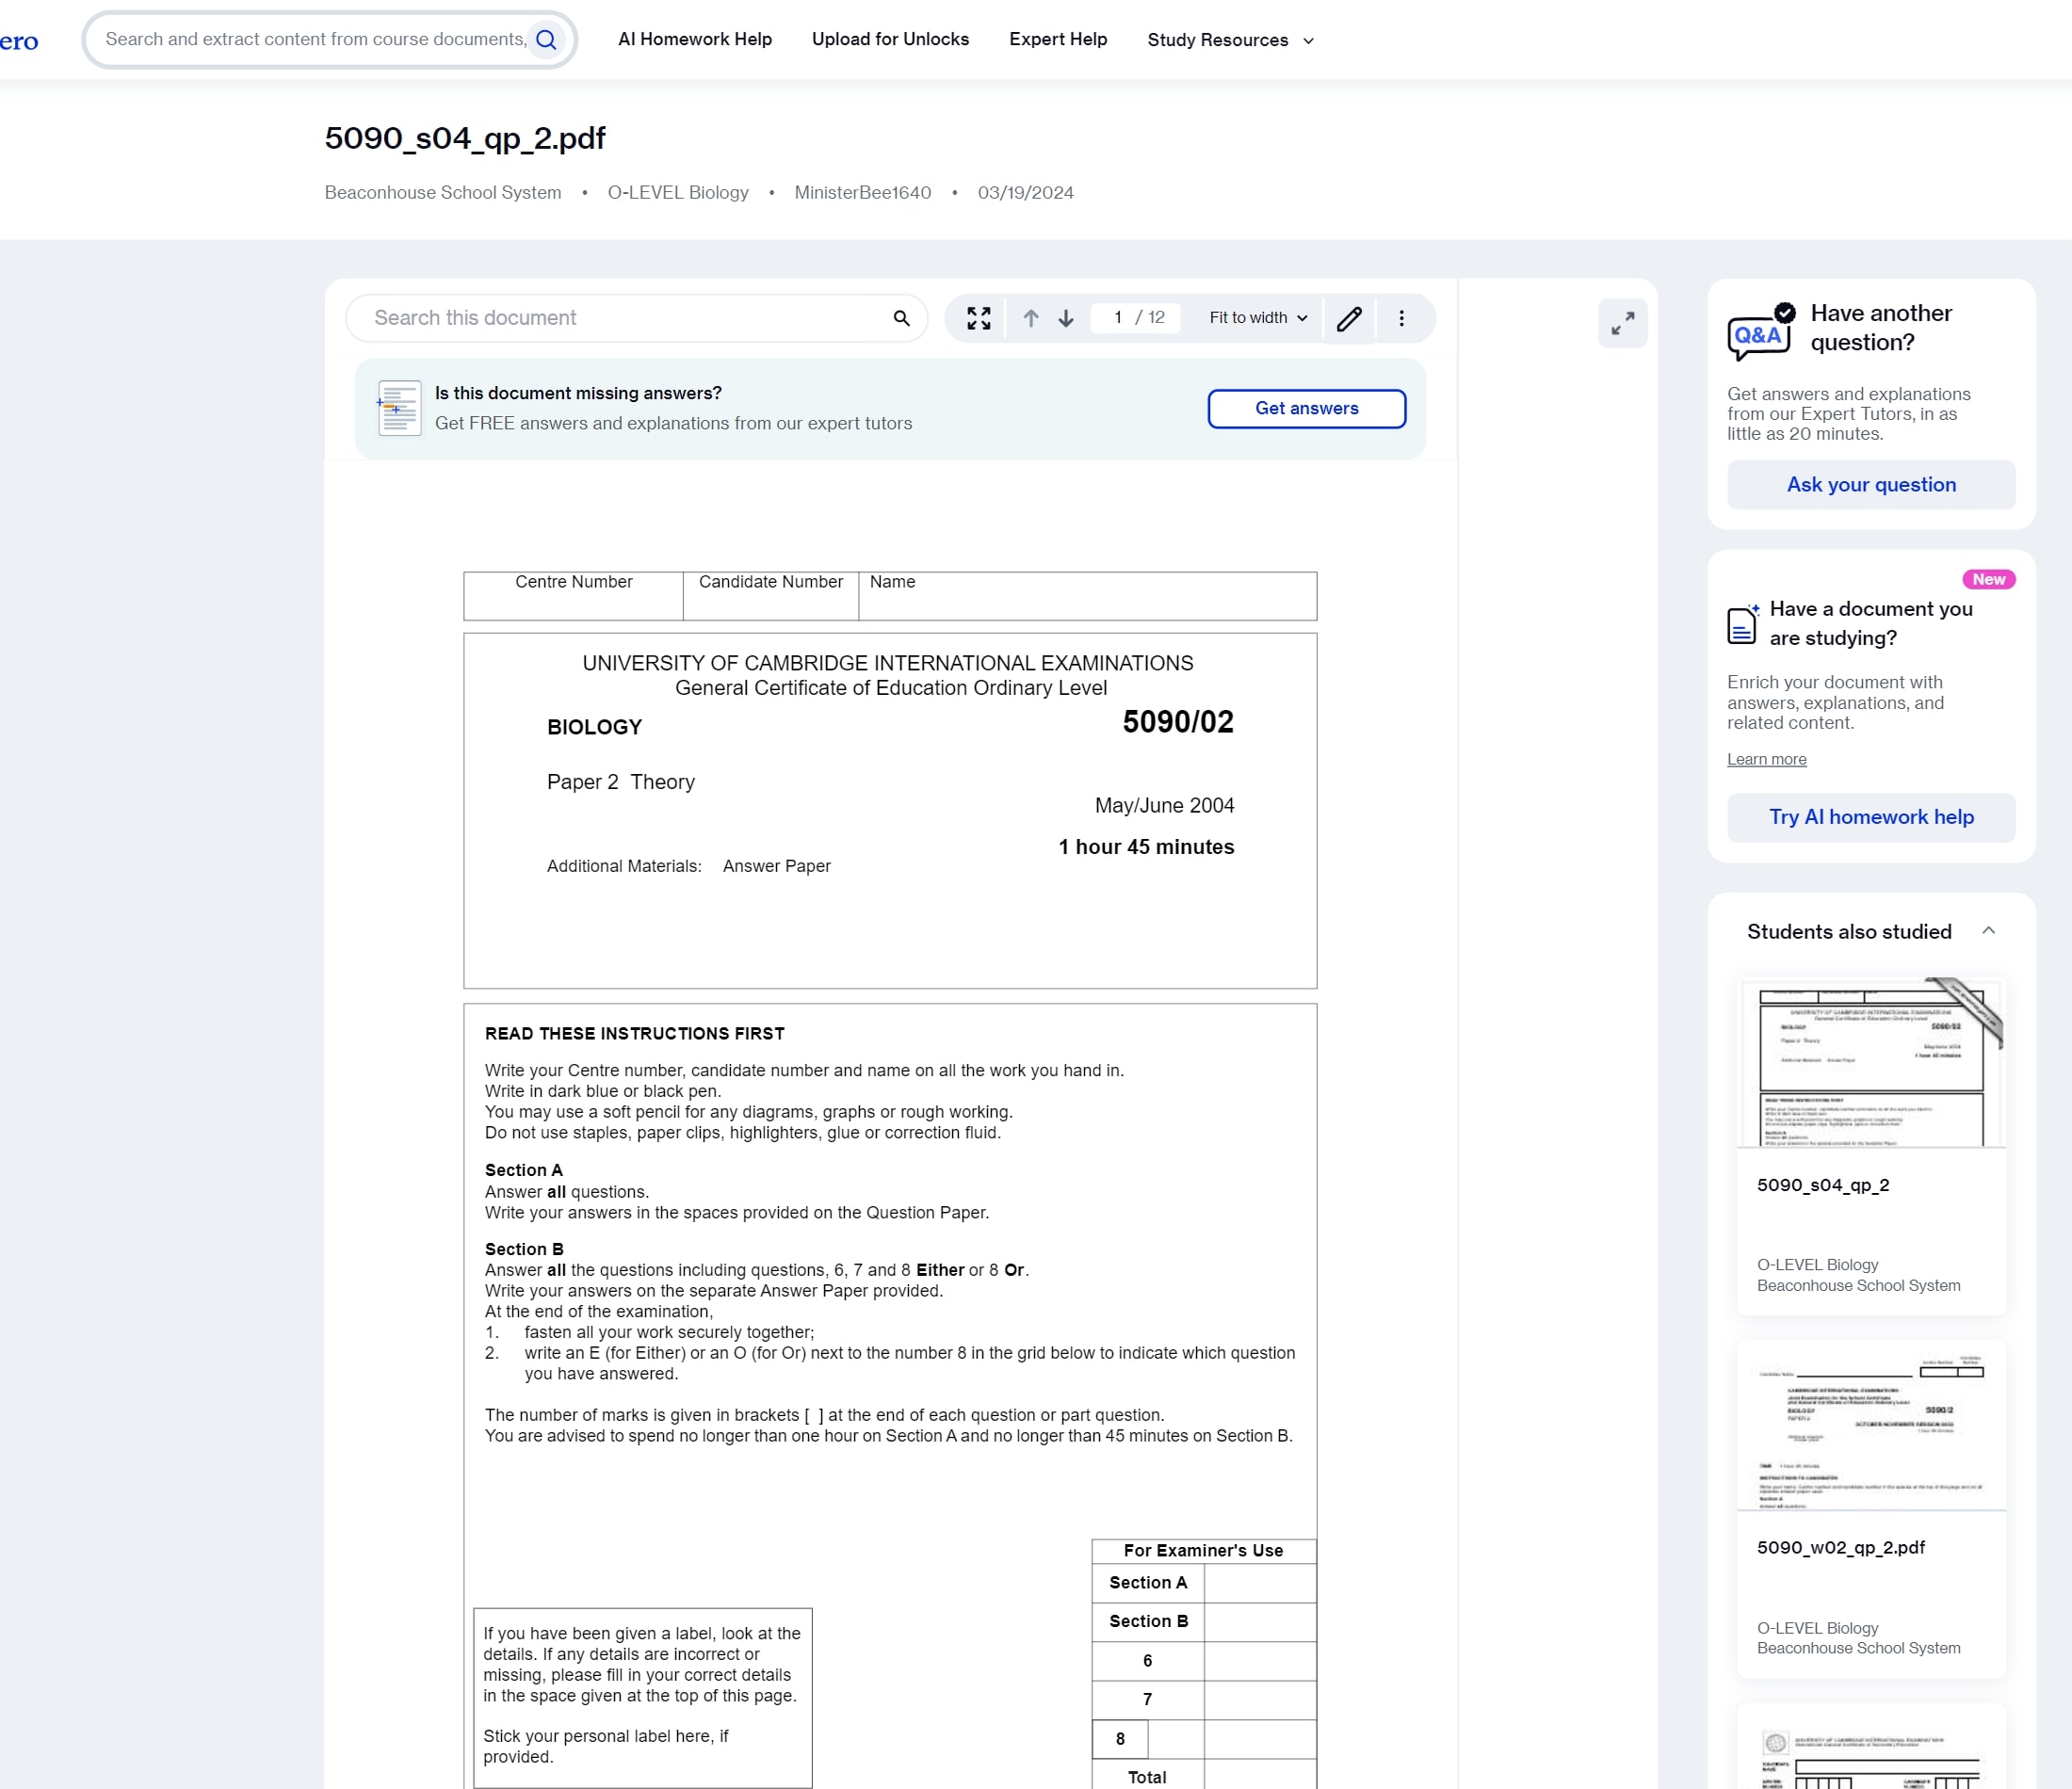2072x1789 pixels.
Task: Click the Get answers button
Action: point(1307,409)
